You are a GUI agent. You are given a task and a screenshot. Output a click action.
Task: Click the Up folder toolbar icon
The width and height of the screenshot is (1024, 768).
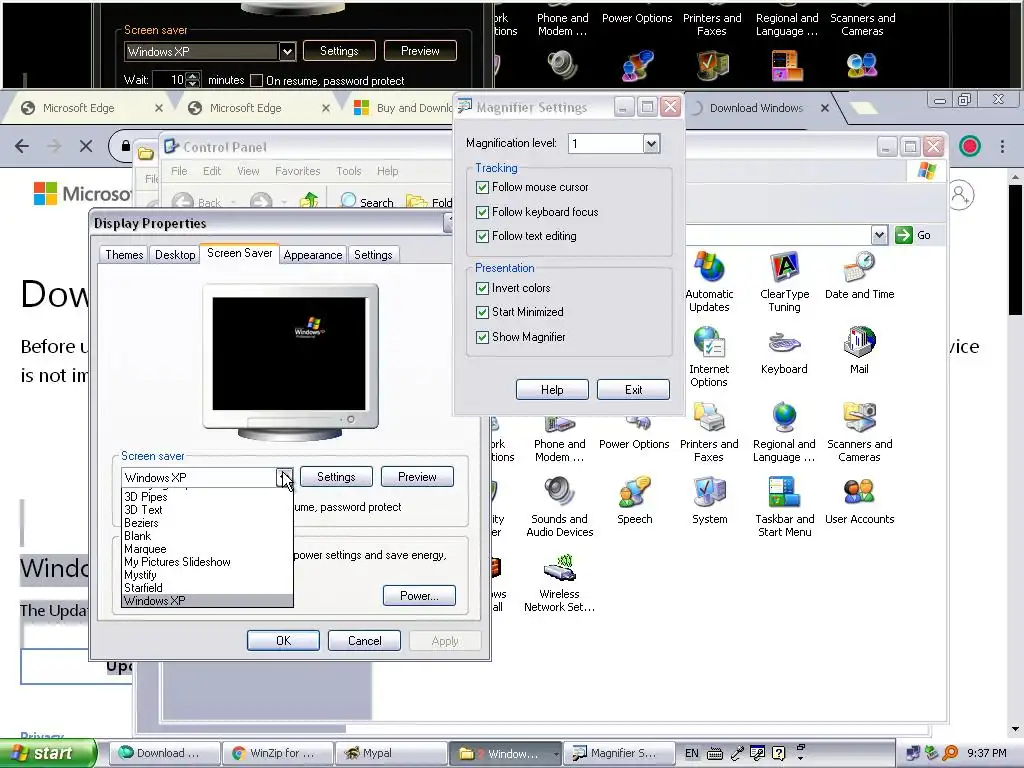[309, 200]
